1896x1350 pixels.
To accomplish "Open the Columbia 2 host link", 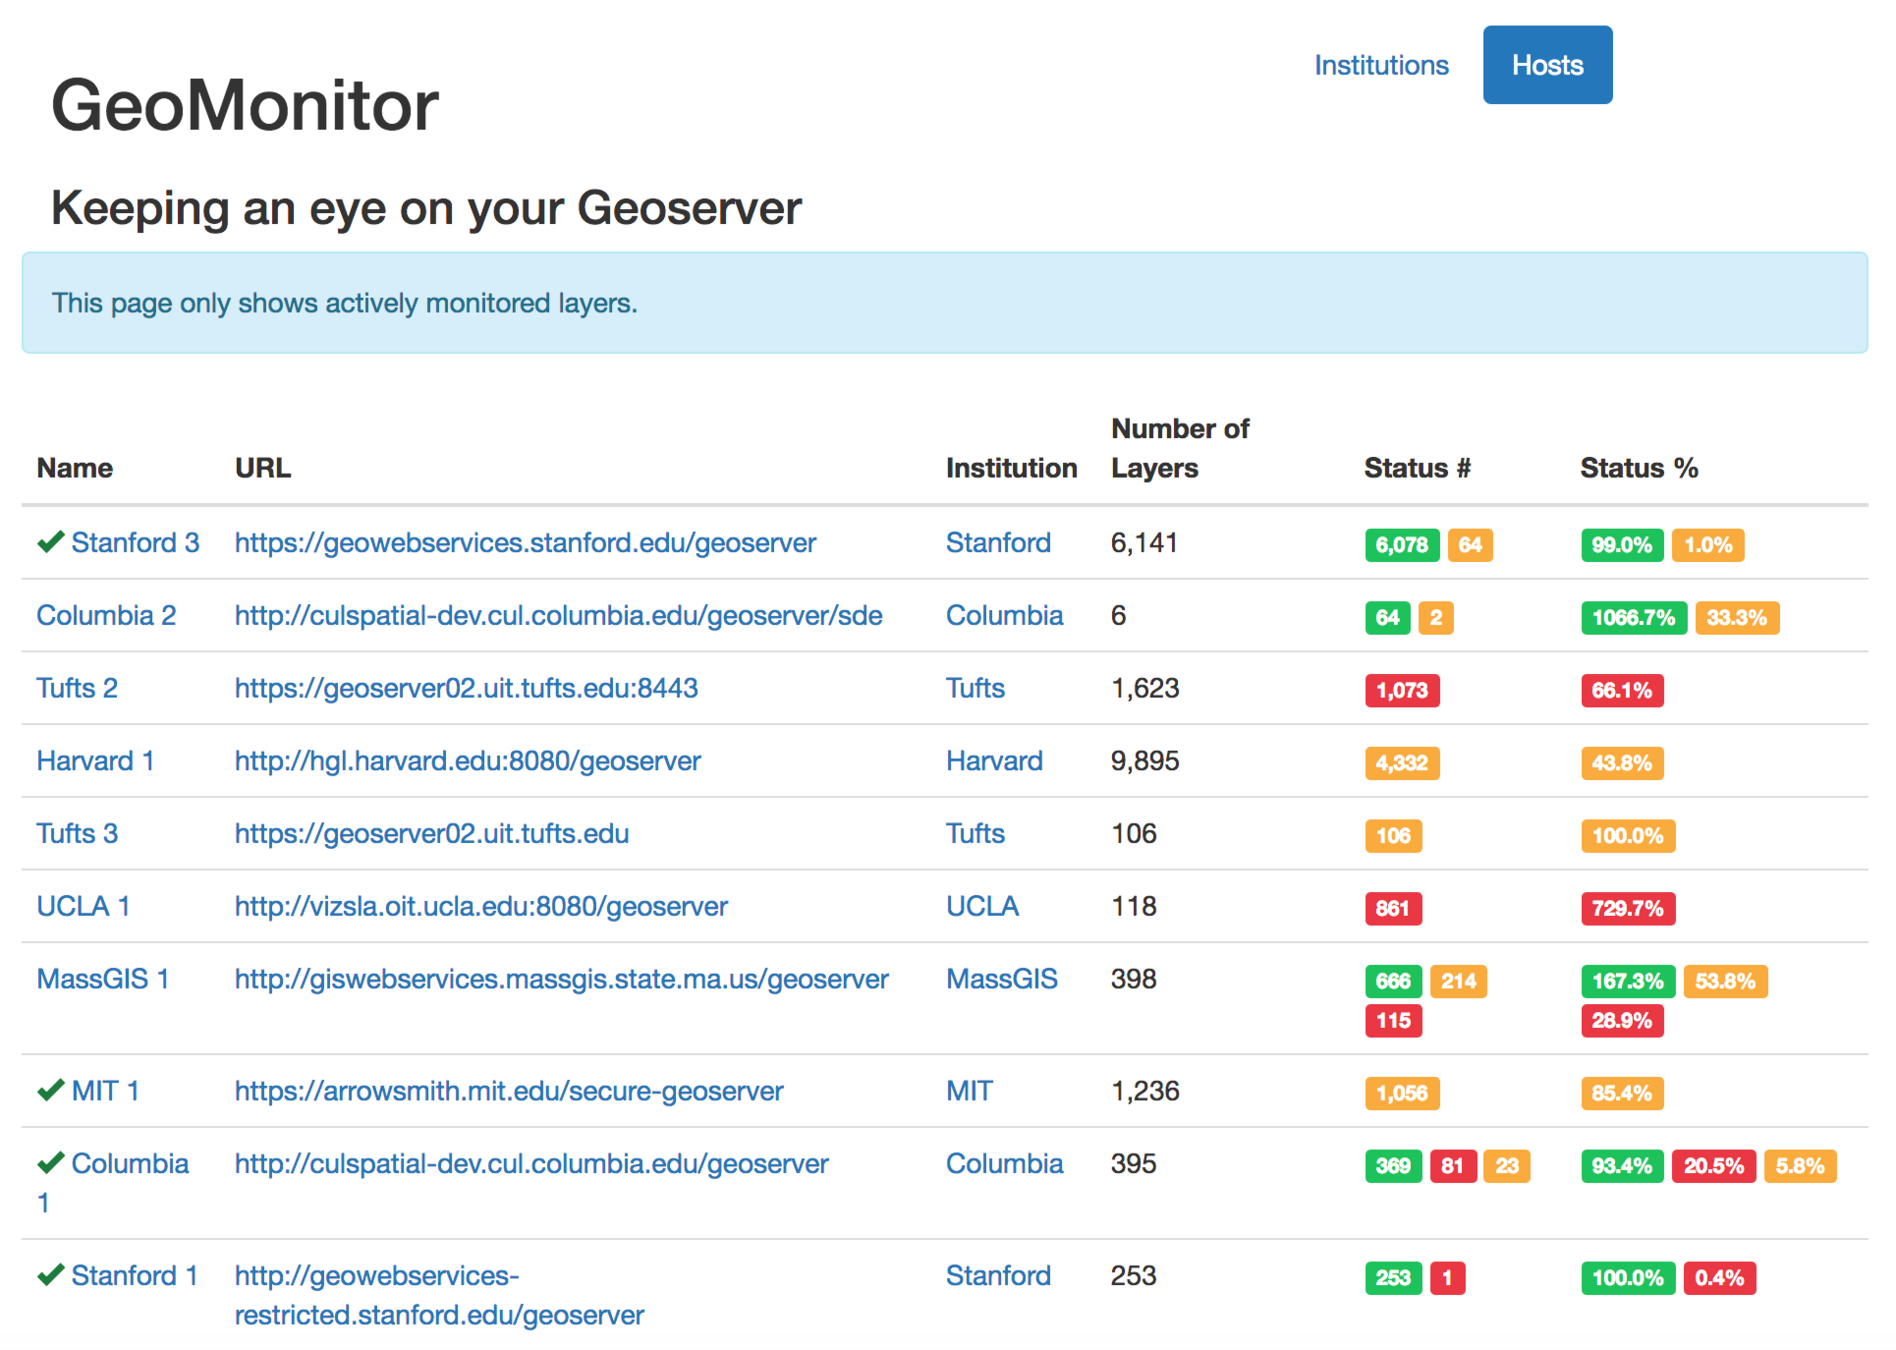I will click(106, 616).
